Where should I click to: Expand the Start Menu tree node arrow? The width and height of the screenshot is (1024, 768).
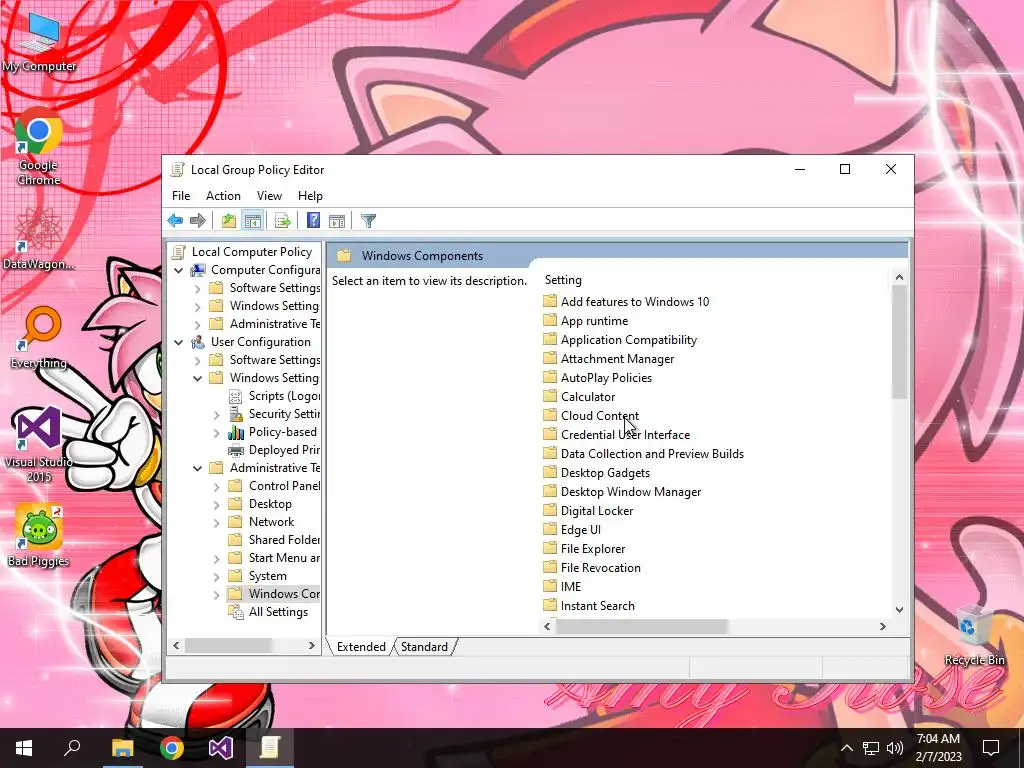click(x=216, y=558)
